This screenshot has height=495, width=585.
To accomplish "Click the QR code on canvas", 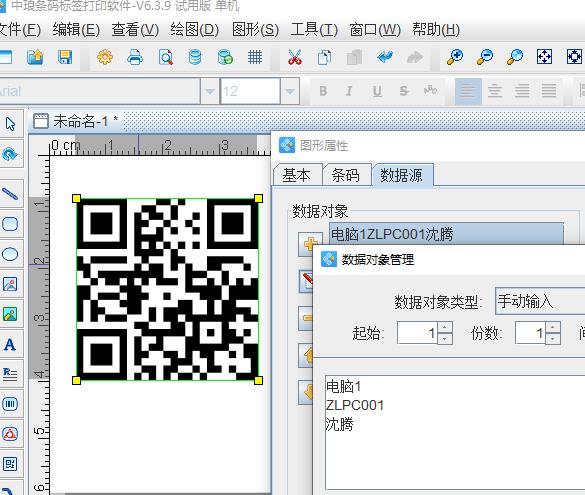I will pyautogui.click(x=168, y=289).
